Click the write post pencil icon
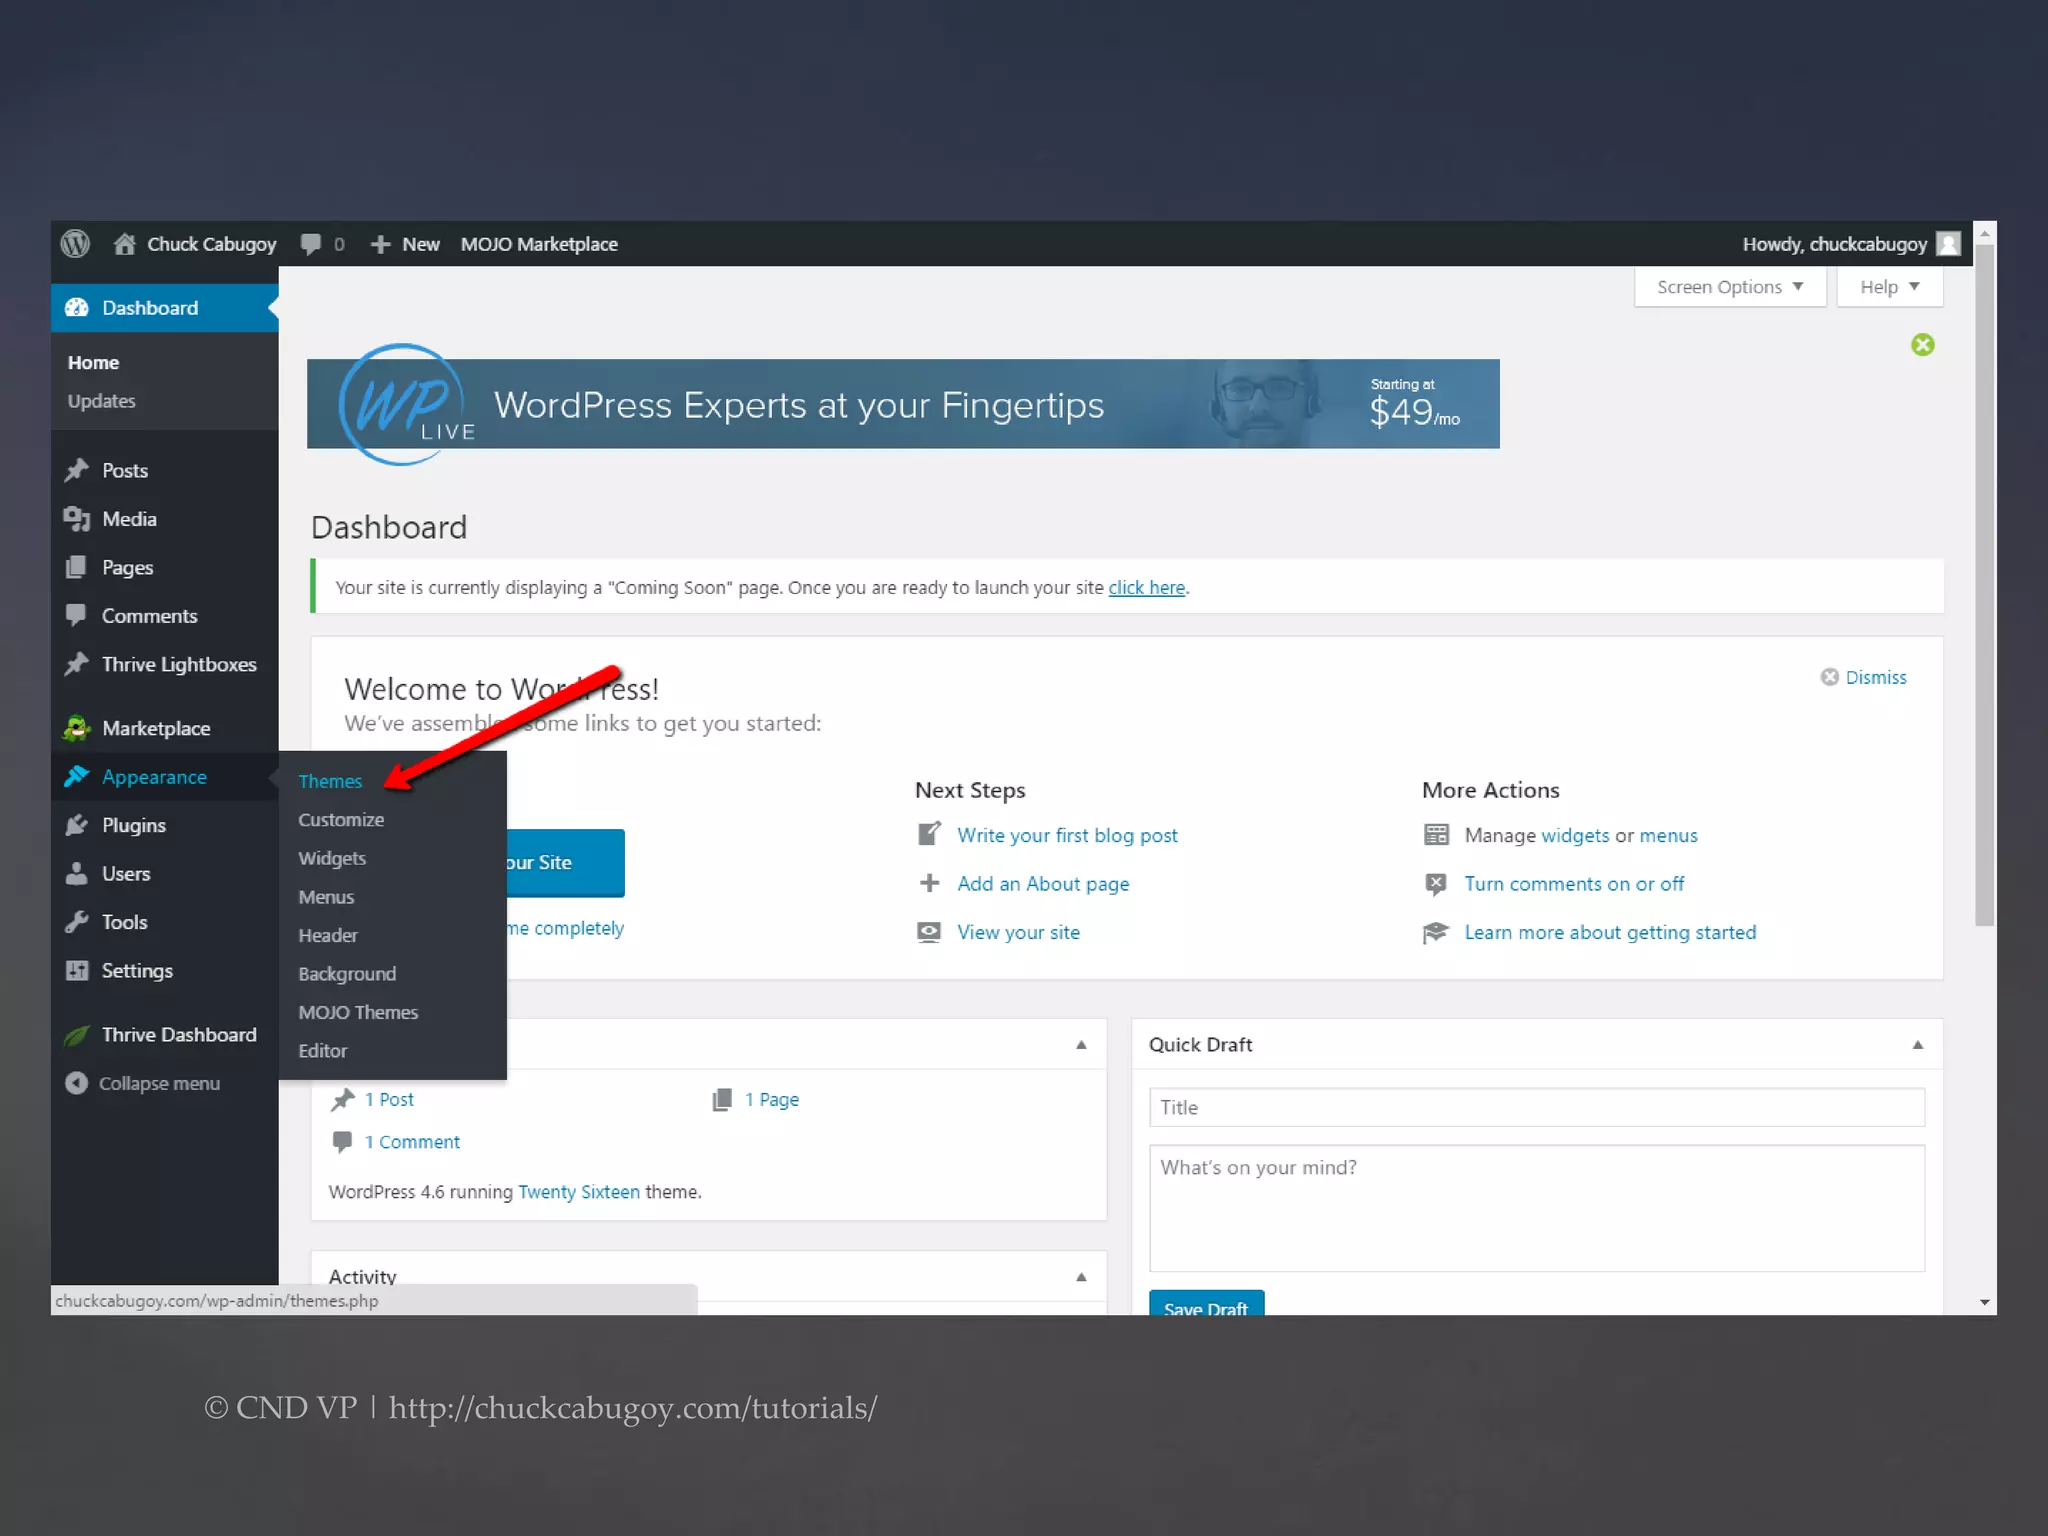Image resolution: width=2048 pixels, height=1536 pixels. [929, 834]
